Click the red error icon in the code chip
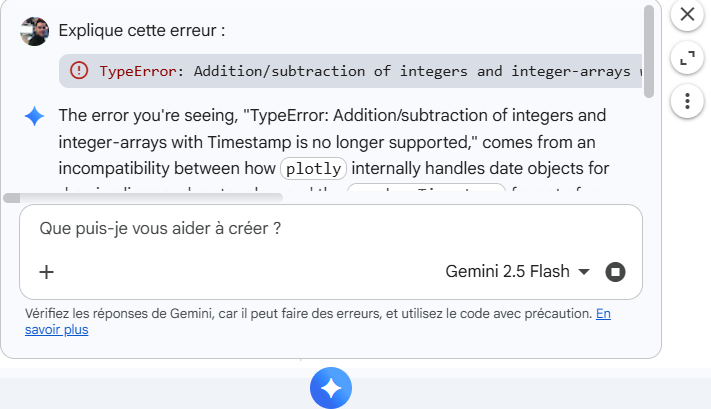Screen dimensions: 711x409 79,71
